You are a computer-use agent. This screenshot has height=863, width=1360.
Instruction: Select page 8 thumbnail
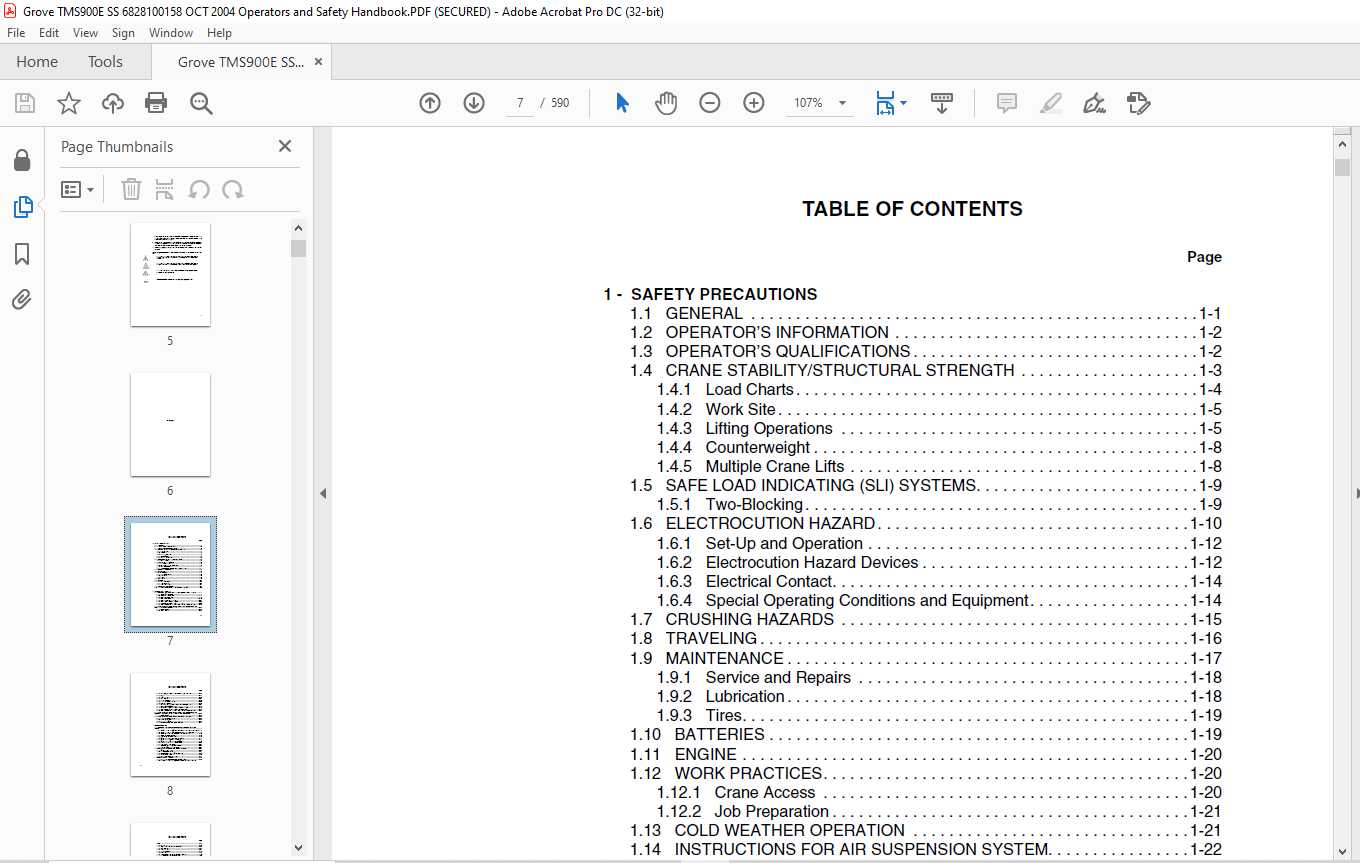click(x=170, y=724)
